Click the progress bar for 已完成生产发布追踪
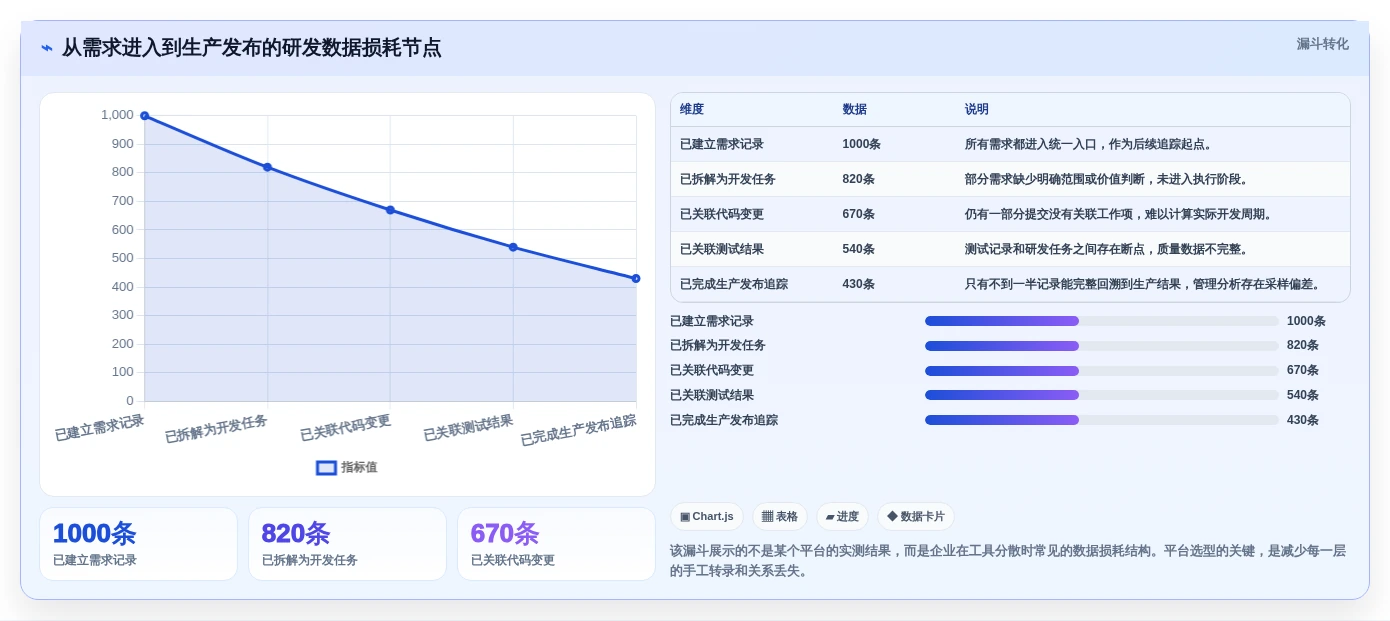This screenshot has height=621, width=1390. (x=1102, y=420)
